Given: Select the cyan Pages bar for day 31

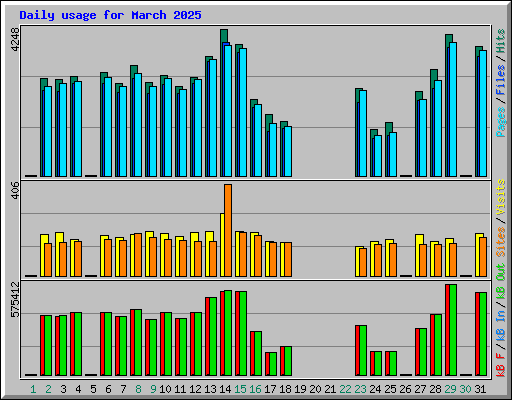Looking at the screenshot, I should click(483, 113).
